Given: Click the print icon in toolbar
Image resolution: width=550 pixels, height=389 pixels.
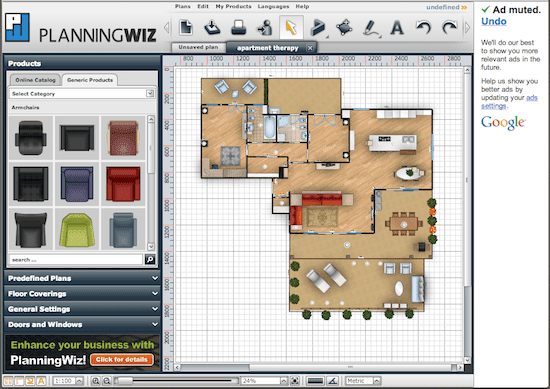Looking at the screenshot, I should pos(239,27).
